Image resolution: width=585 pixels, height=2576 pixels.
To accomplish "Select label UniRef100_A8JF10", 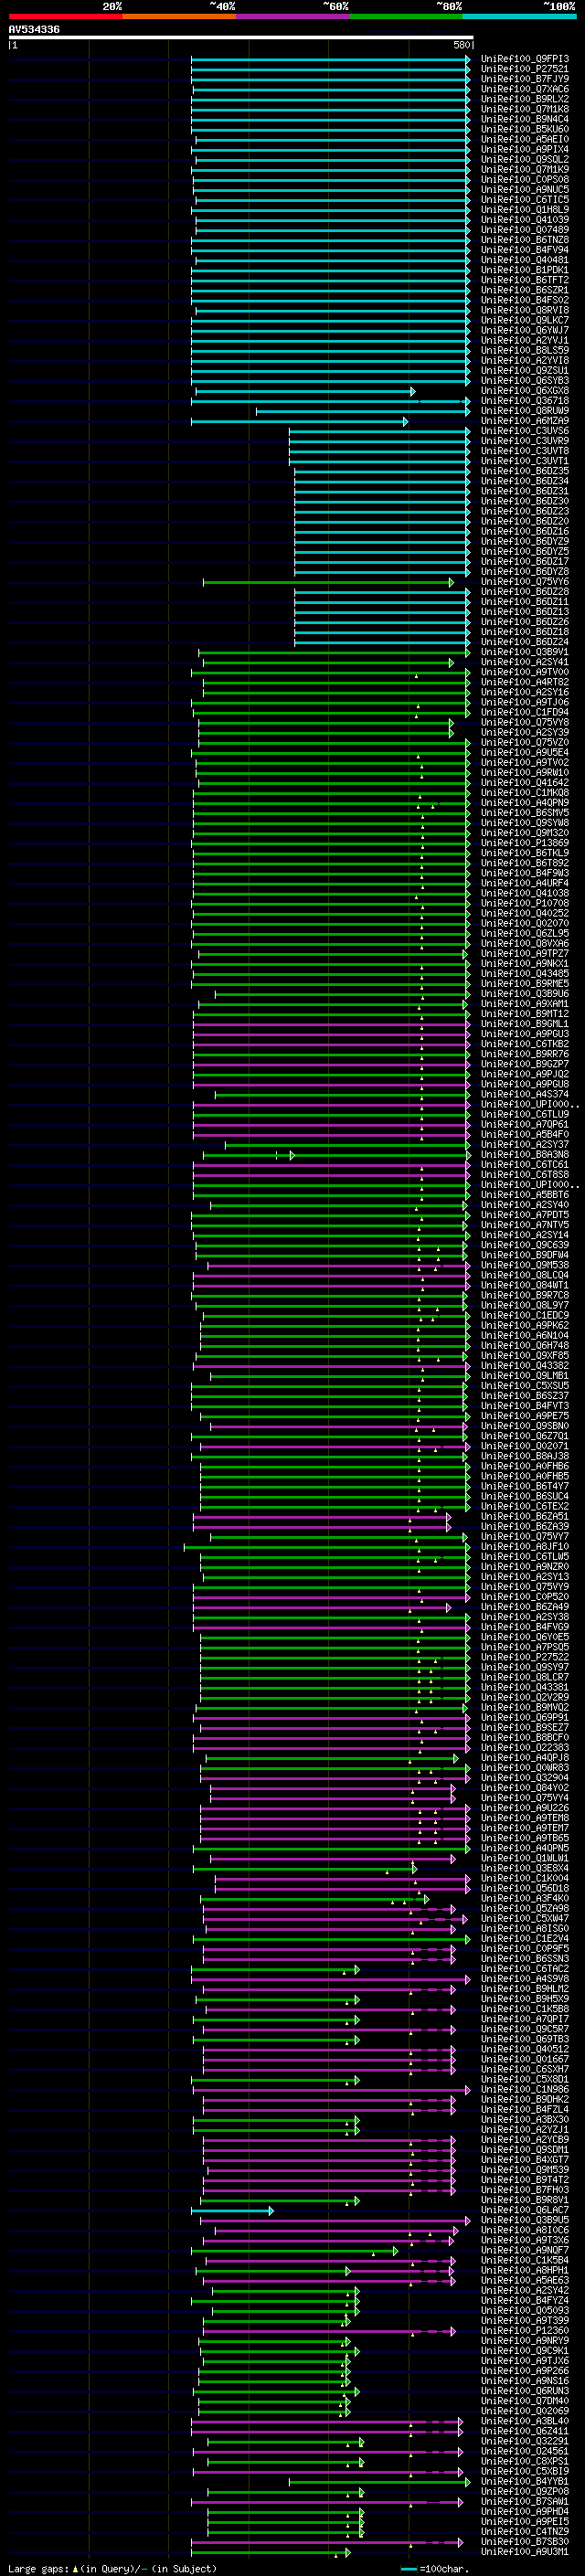I will 525,1547.
